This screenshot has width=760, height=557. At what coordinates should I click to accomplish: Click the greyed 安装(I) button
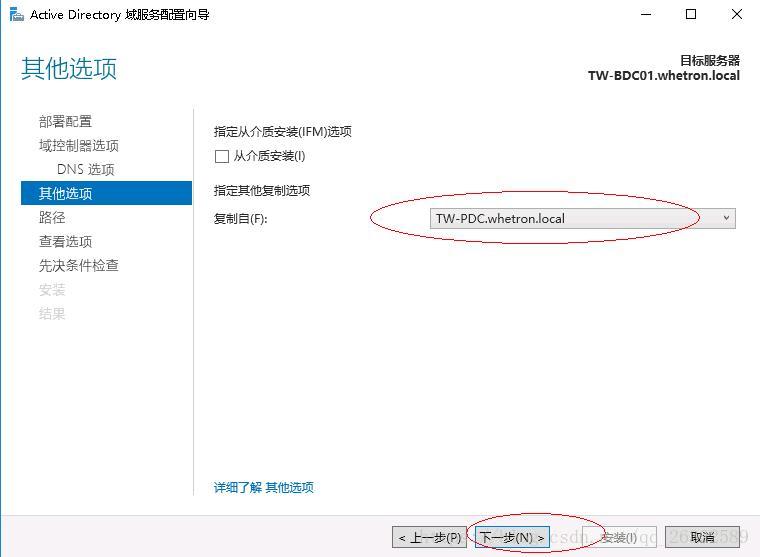[619, 537]
